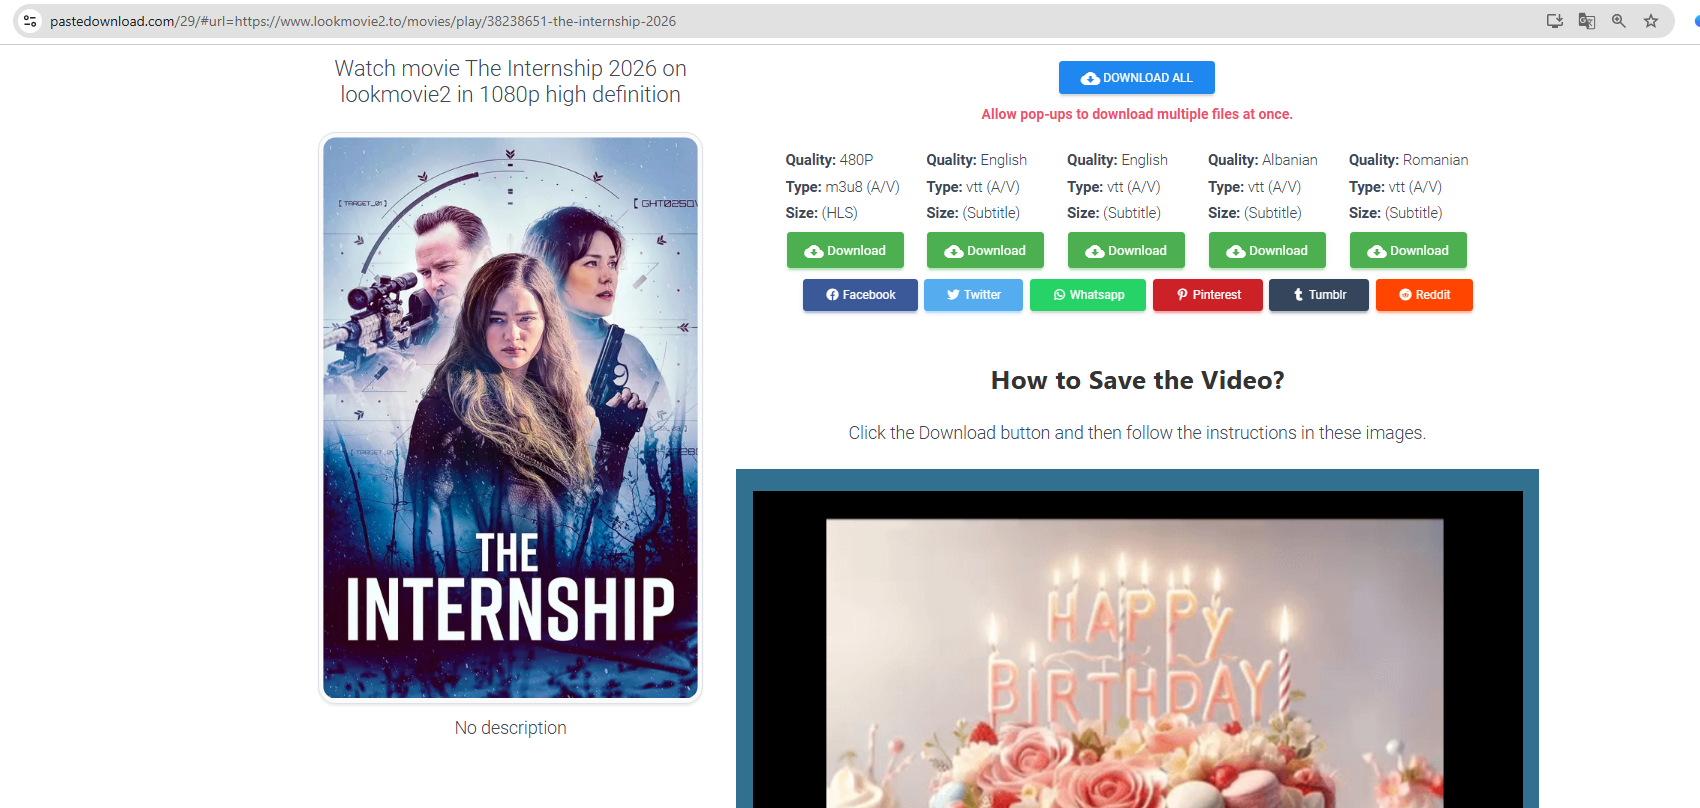Share on Facebook
1700x808 pixels.
tap(860, 295)
